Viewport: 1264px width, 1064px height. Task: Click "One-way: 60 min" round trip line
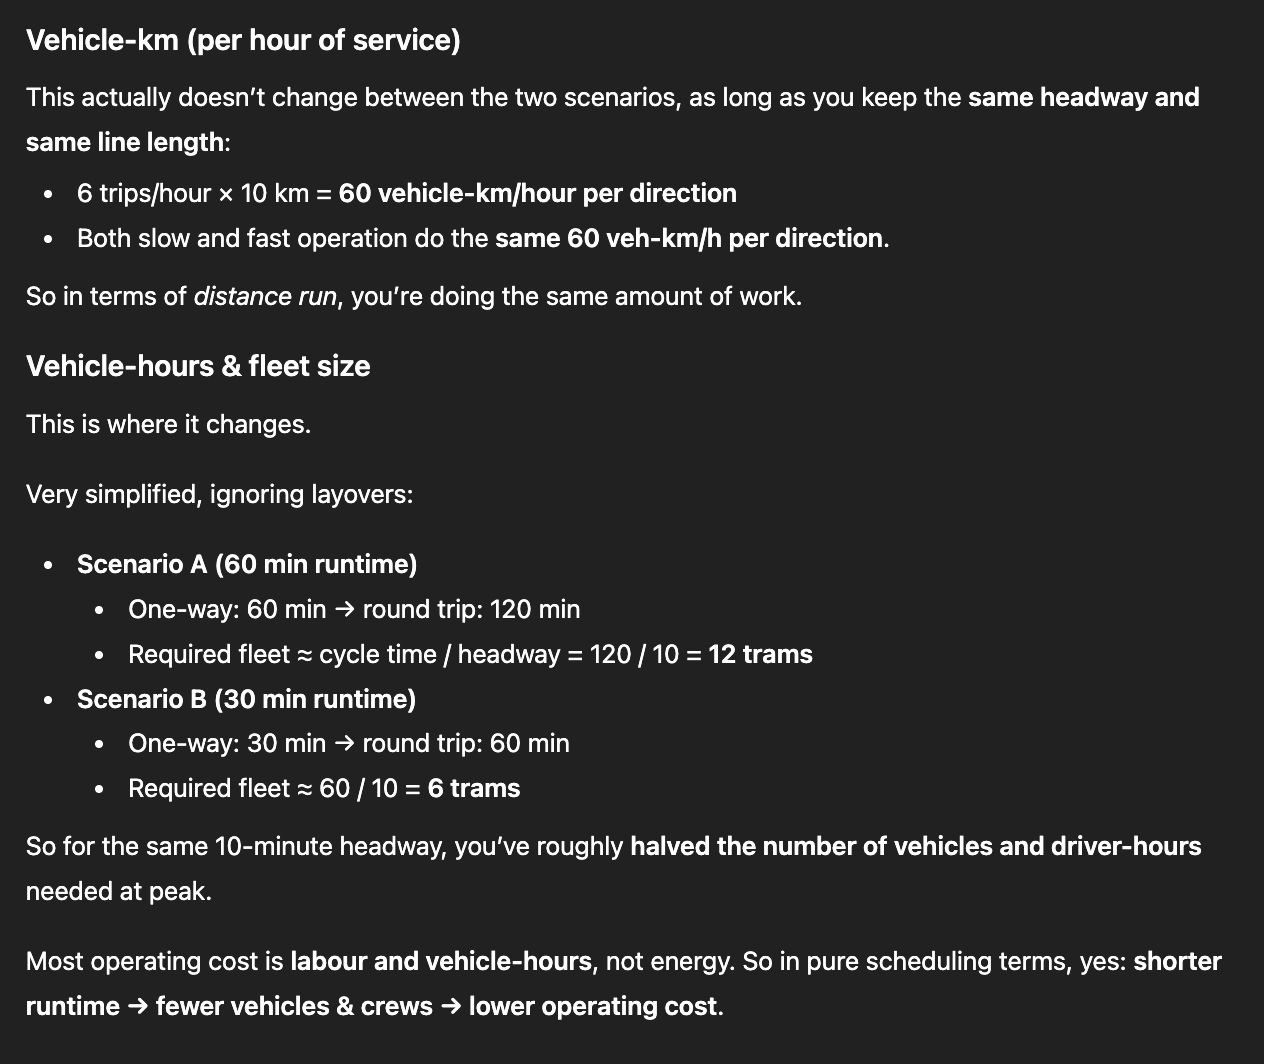click(x=354, y=609)
